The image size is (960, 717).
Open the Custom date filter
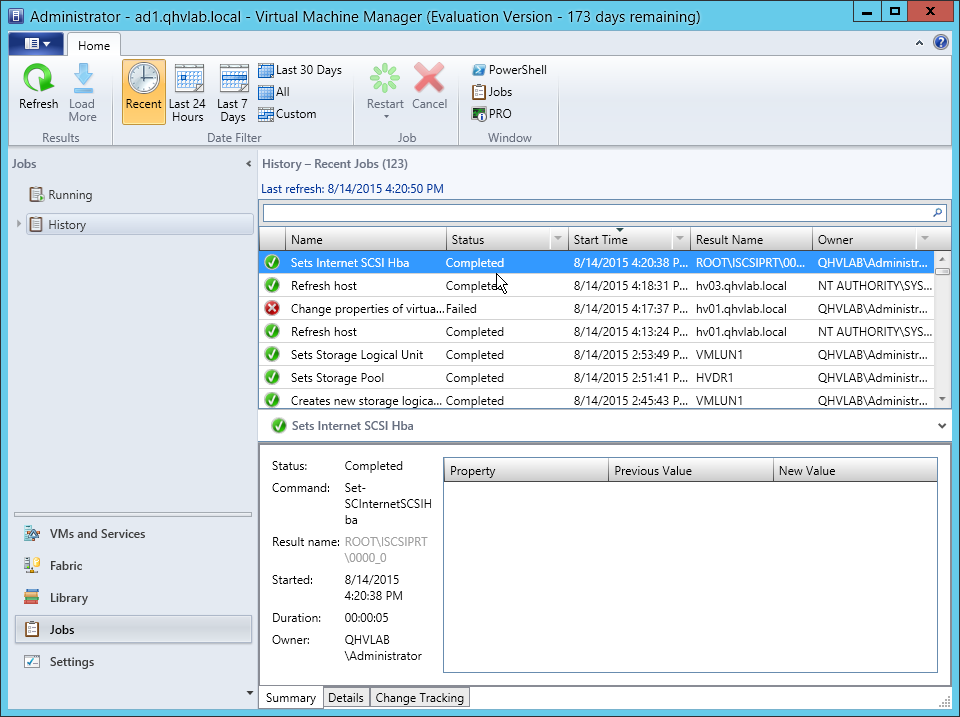point(287,114)
